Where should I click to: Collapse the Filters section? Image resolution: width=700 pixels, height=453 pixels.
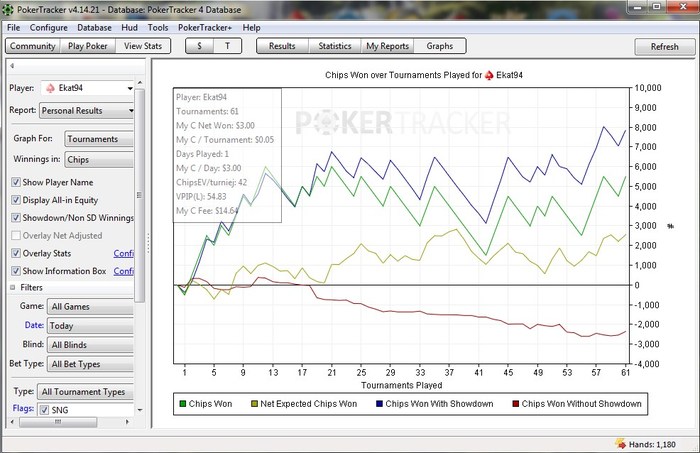[12, 287]
